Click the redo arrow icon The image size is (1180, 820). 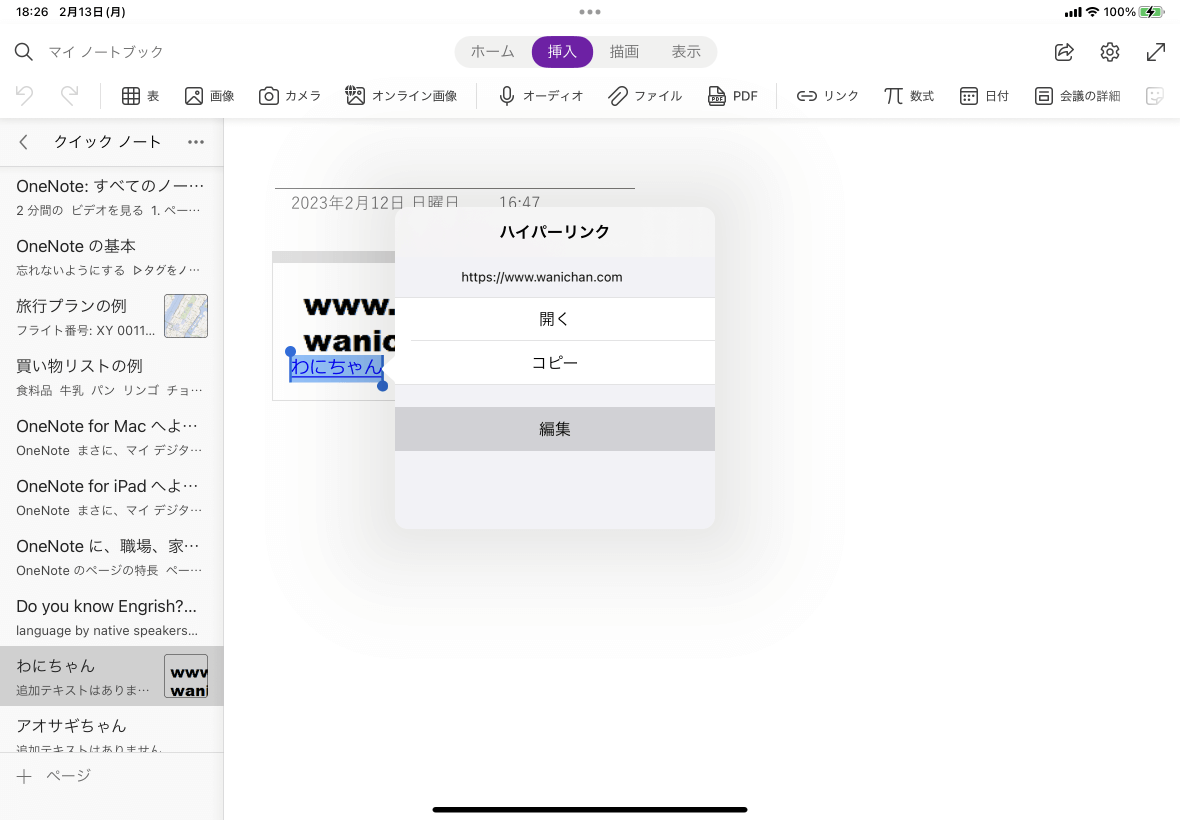point(69,96)
